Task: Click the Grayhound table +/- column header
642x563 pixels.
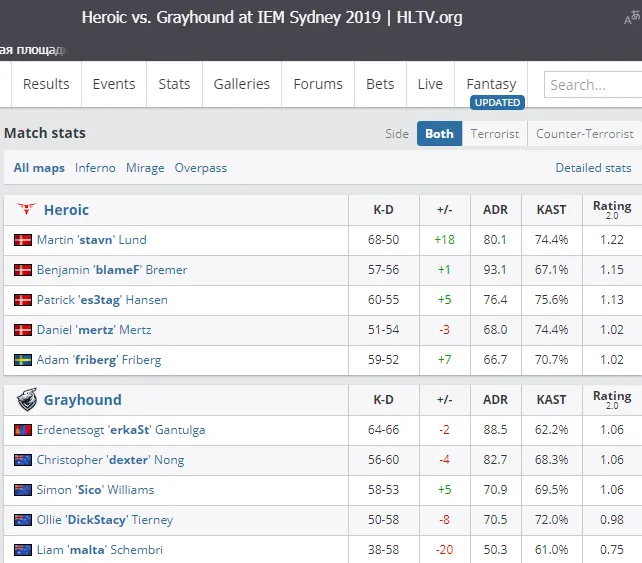Action: [x=445, y=400]
